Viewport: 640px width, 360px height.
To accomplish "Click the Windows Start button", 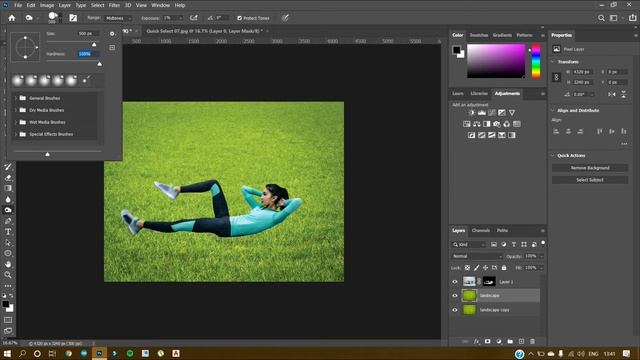I will pos(7,353).
